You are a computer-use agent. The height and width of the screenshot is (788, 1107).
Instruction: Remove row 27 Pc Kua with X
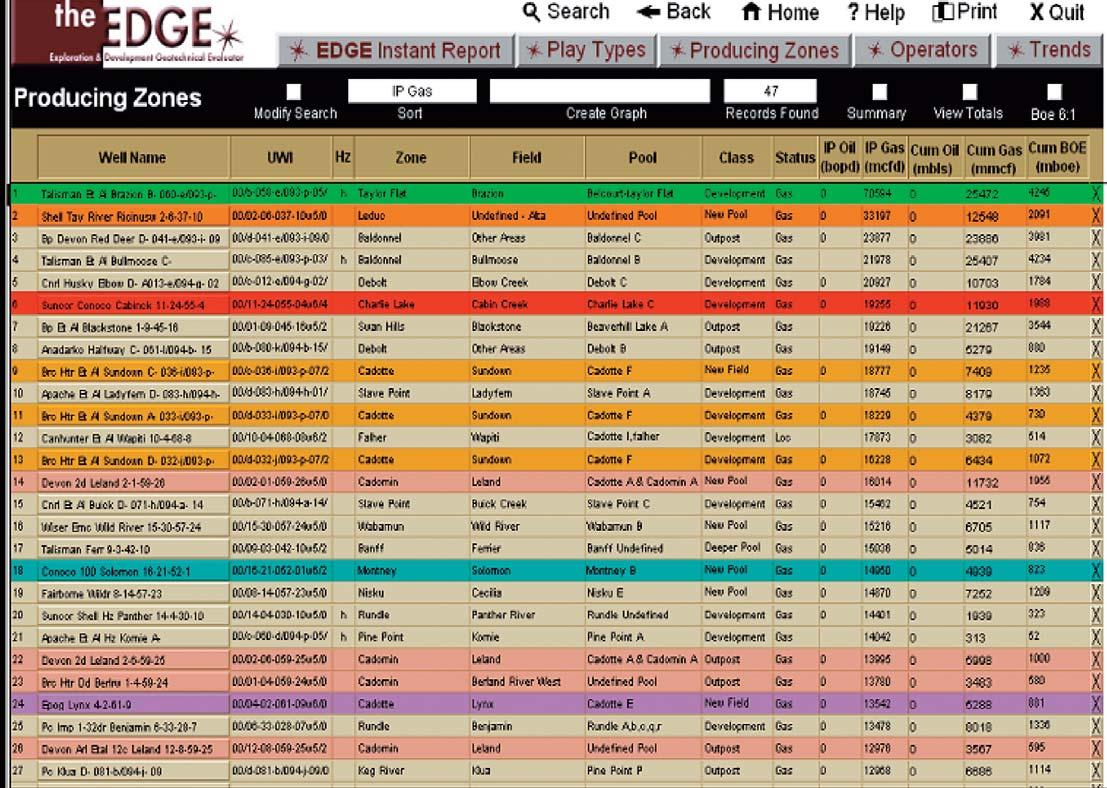click(x=1096, y=770)
